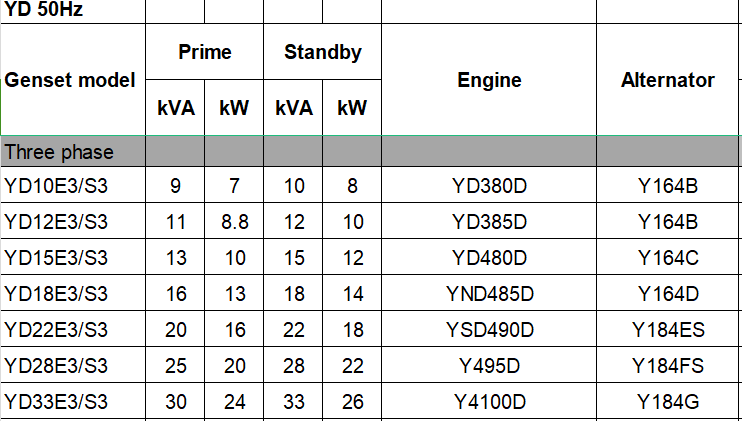Select the Y4100D engine cell
This screenshot has height=421, width=742.
pos(489,401)
